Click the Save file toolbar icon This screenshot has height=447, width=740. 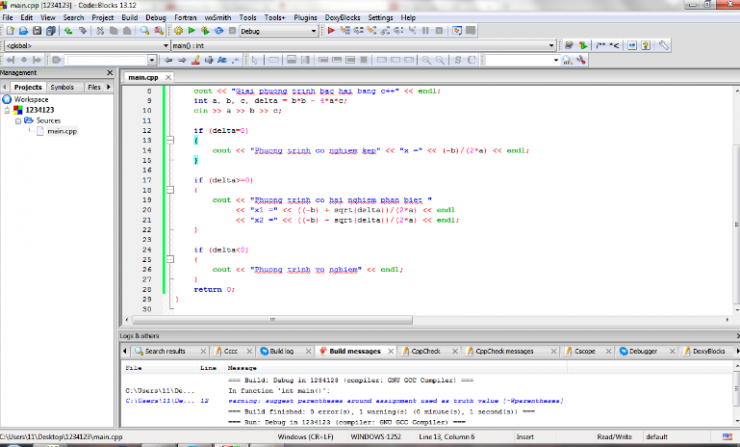[37, 31]
